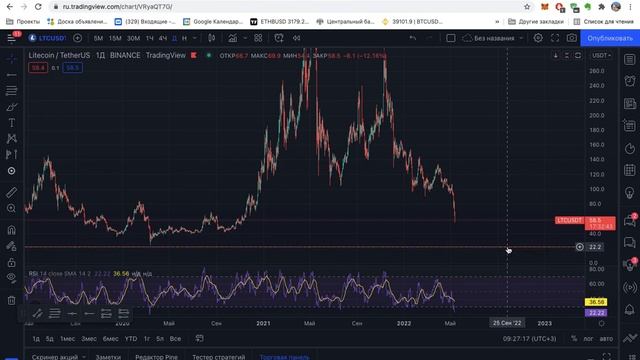640x360 pixels.
Task: Select the Fibonacci tools group in sidebar
Action: (x=11, y=91)
